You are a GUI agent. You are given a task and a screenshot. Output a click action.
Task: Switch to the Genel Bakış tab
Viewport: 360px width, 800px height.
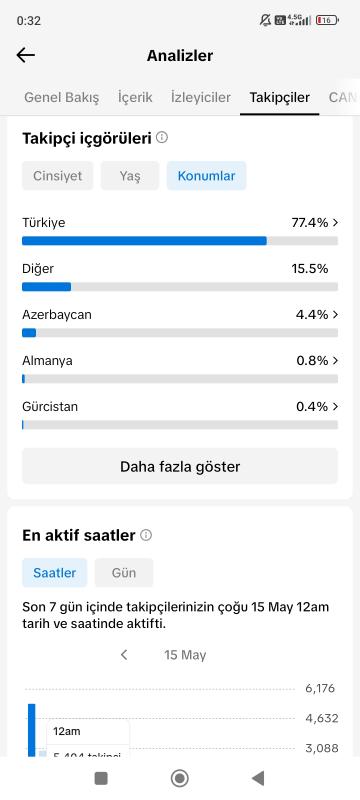pos(62,97)
